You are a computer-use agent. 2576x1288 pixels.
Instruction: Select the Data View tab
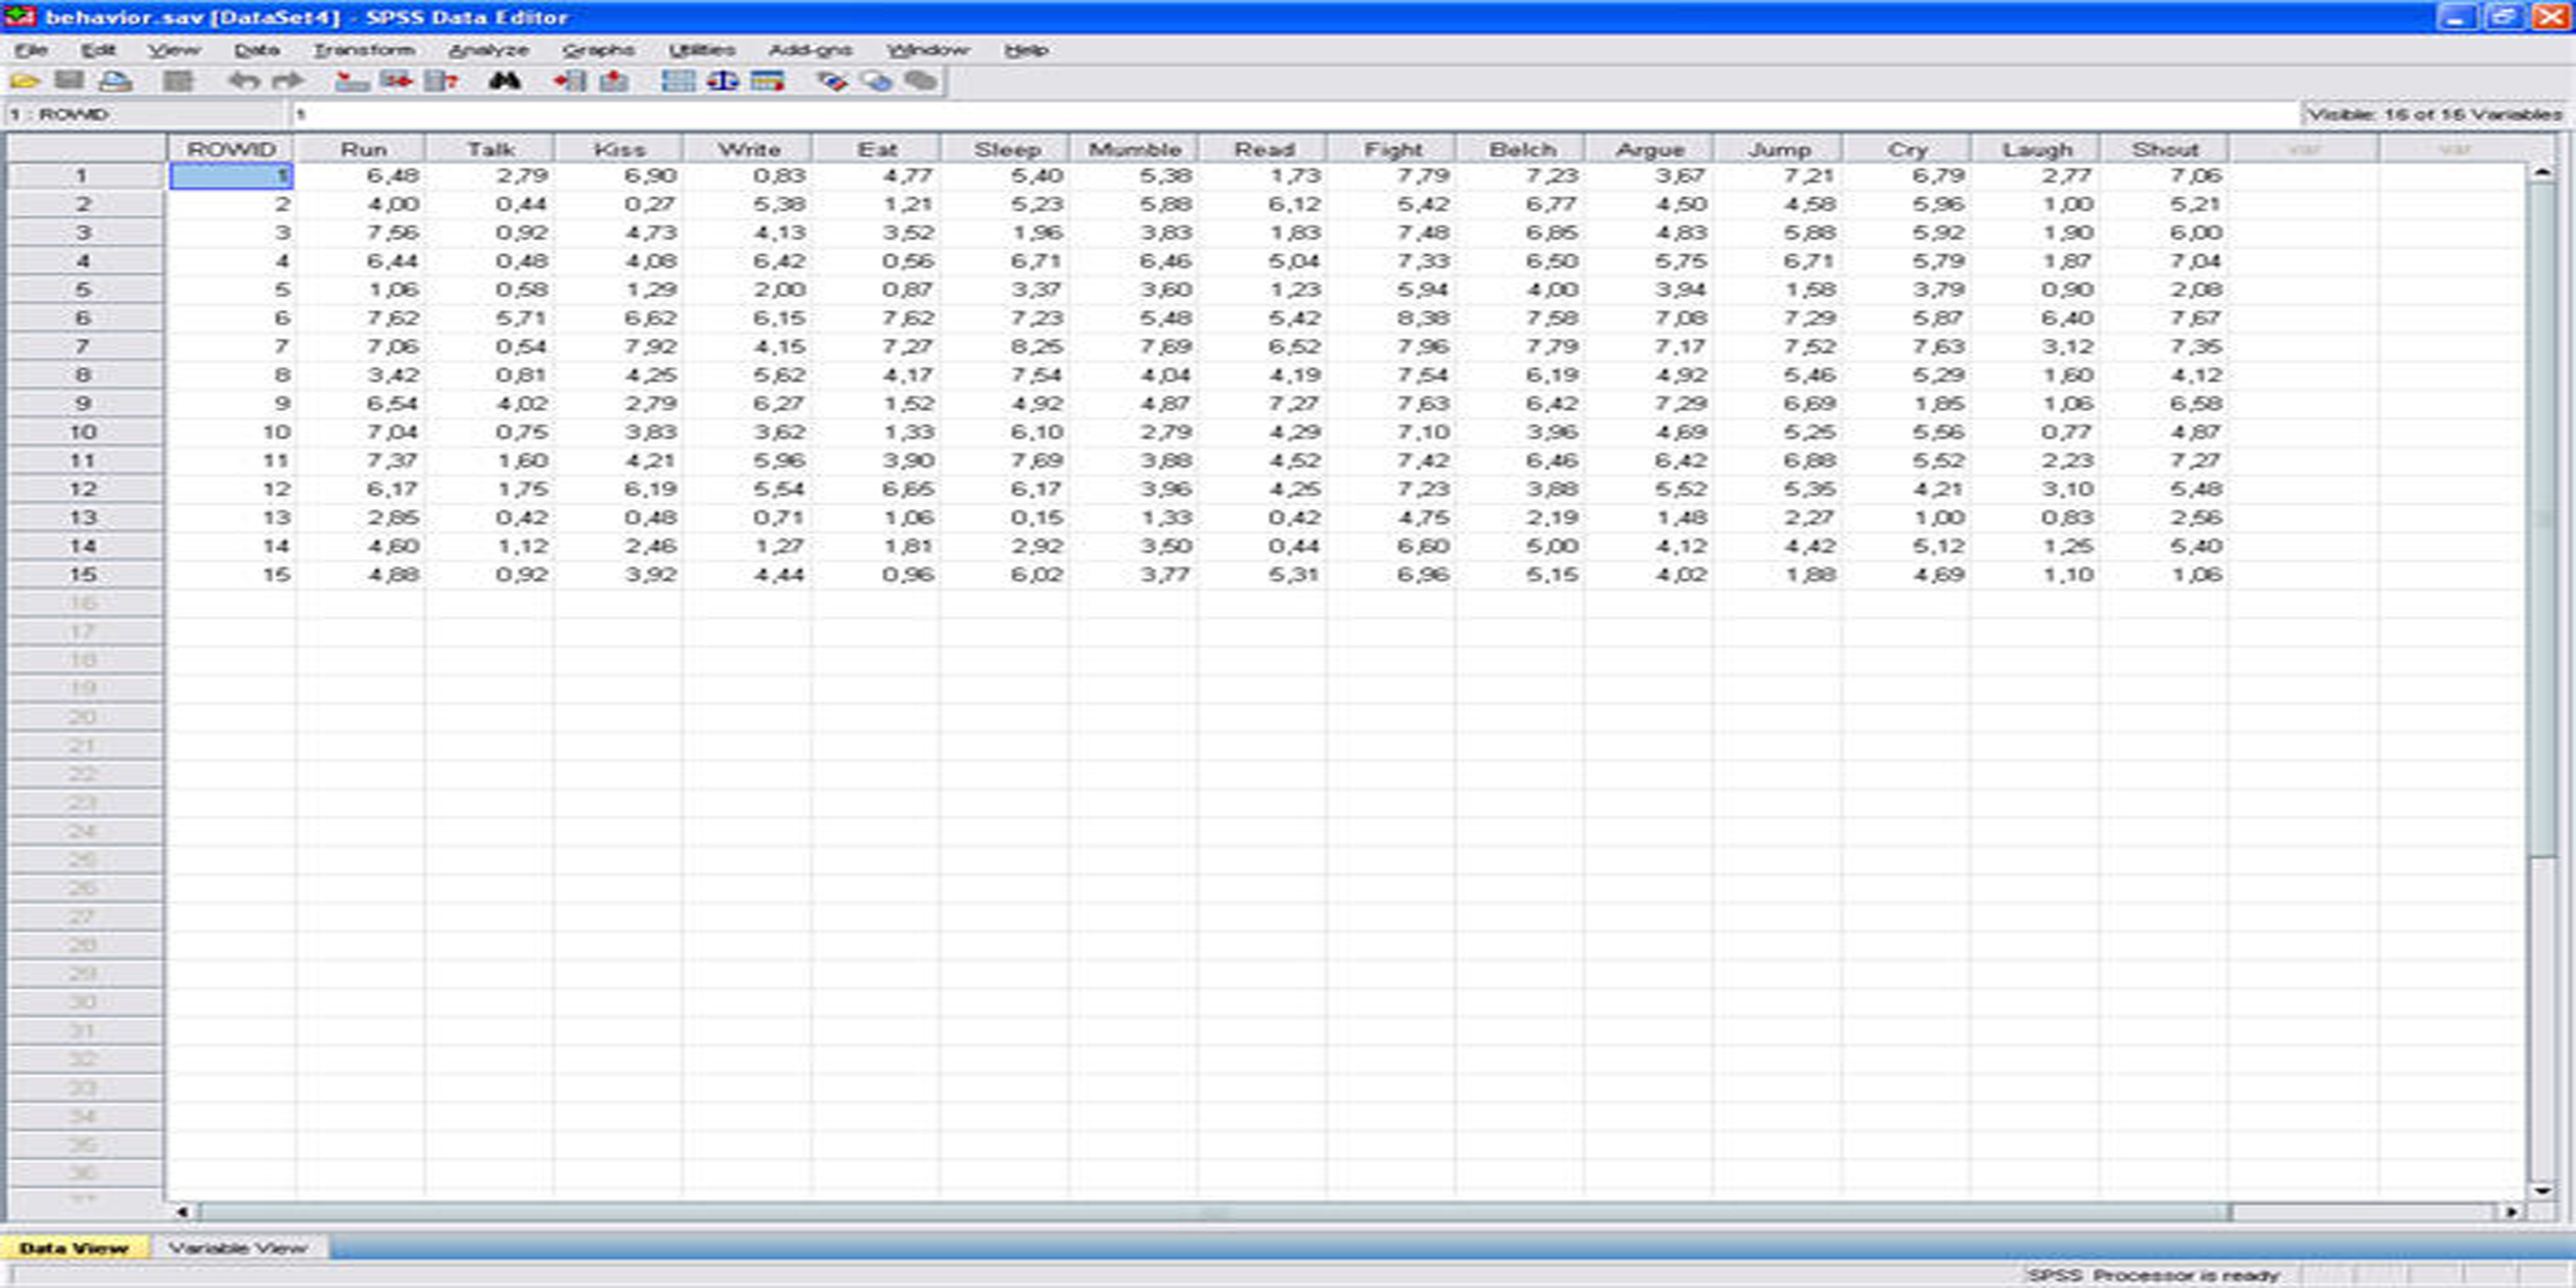click(73, 1248)
